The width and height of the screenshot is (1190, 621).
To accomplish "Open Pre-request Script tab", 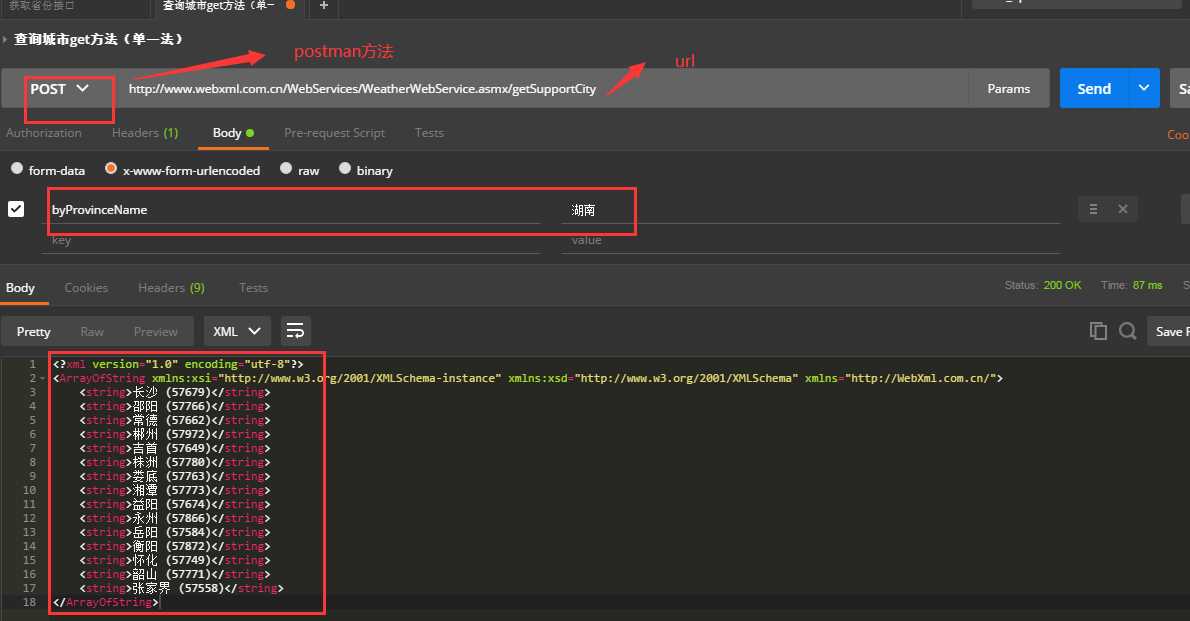I will [335, 133].
